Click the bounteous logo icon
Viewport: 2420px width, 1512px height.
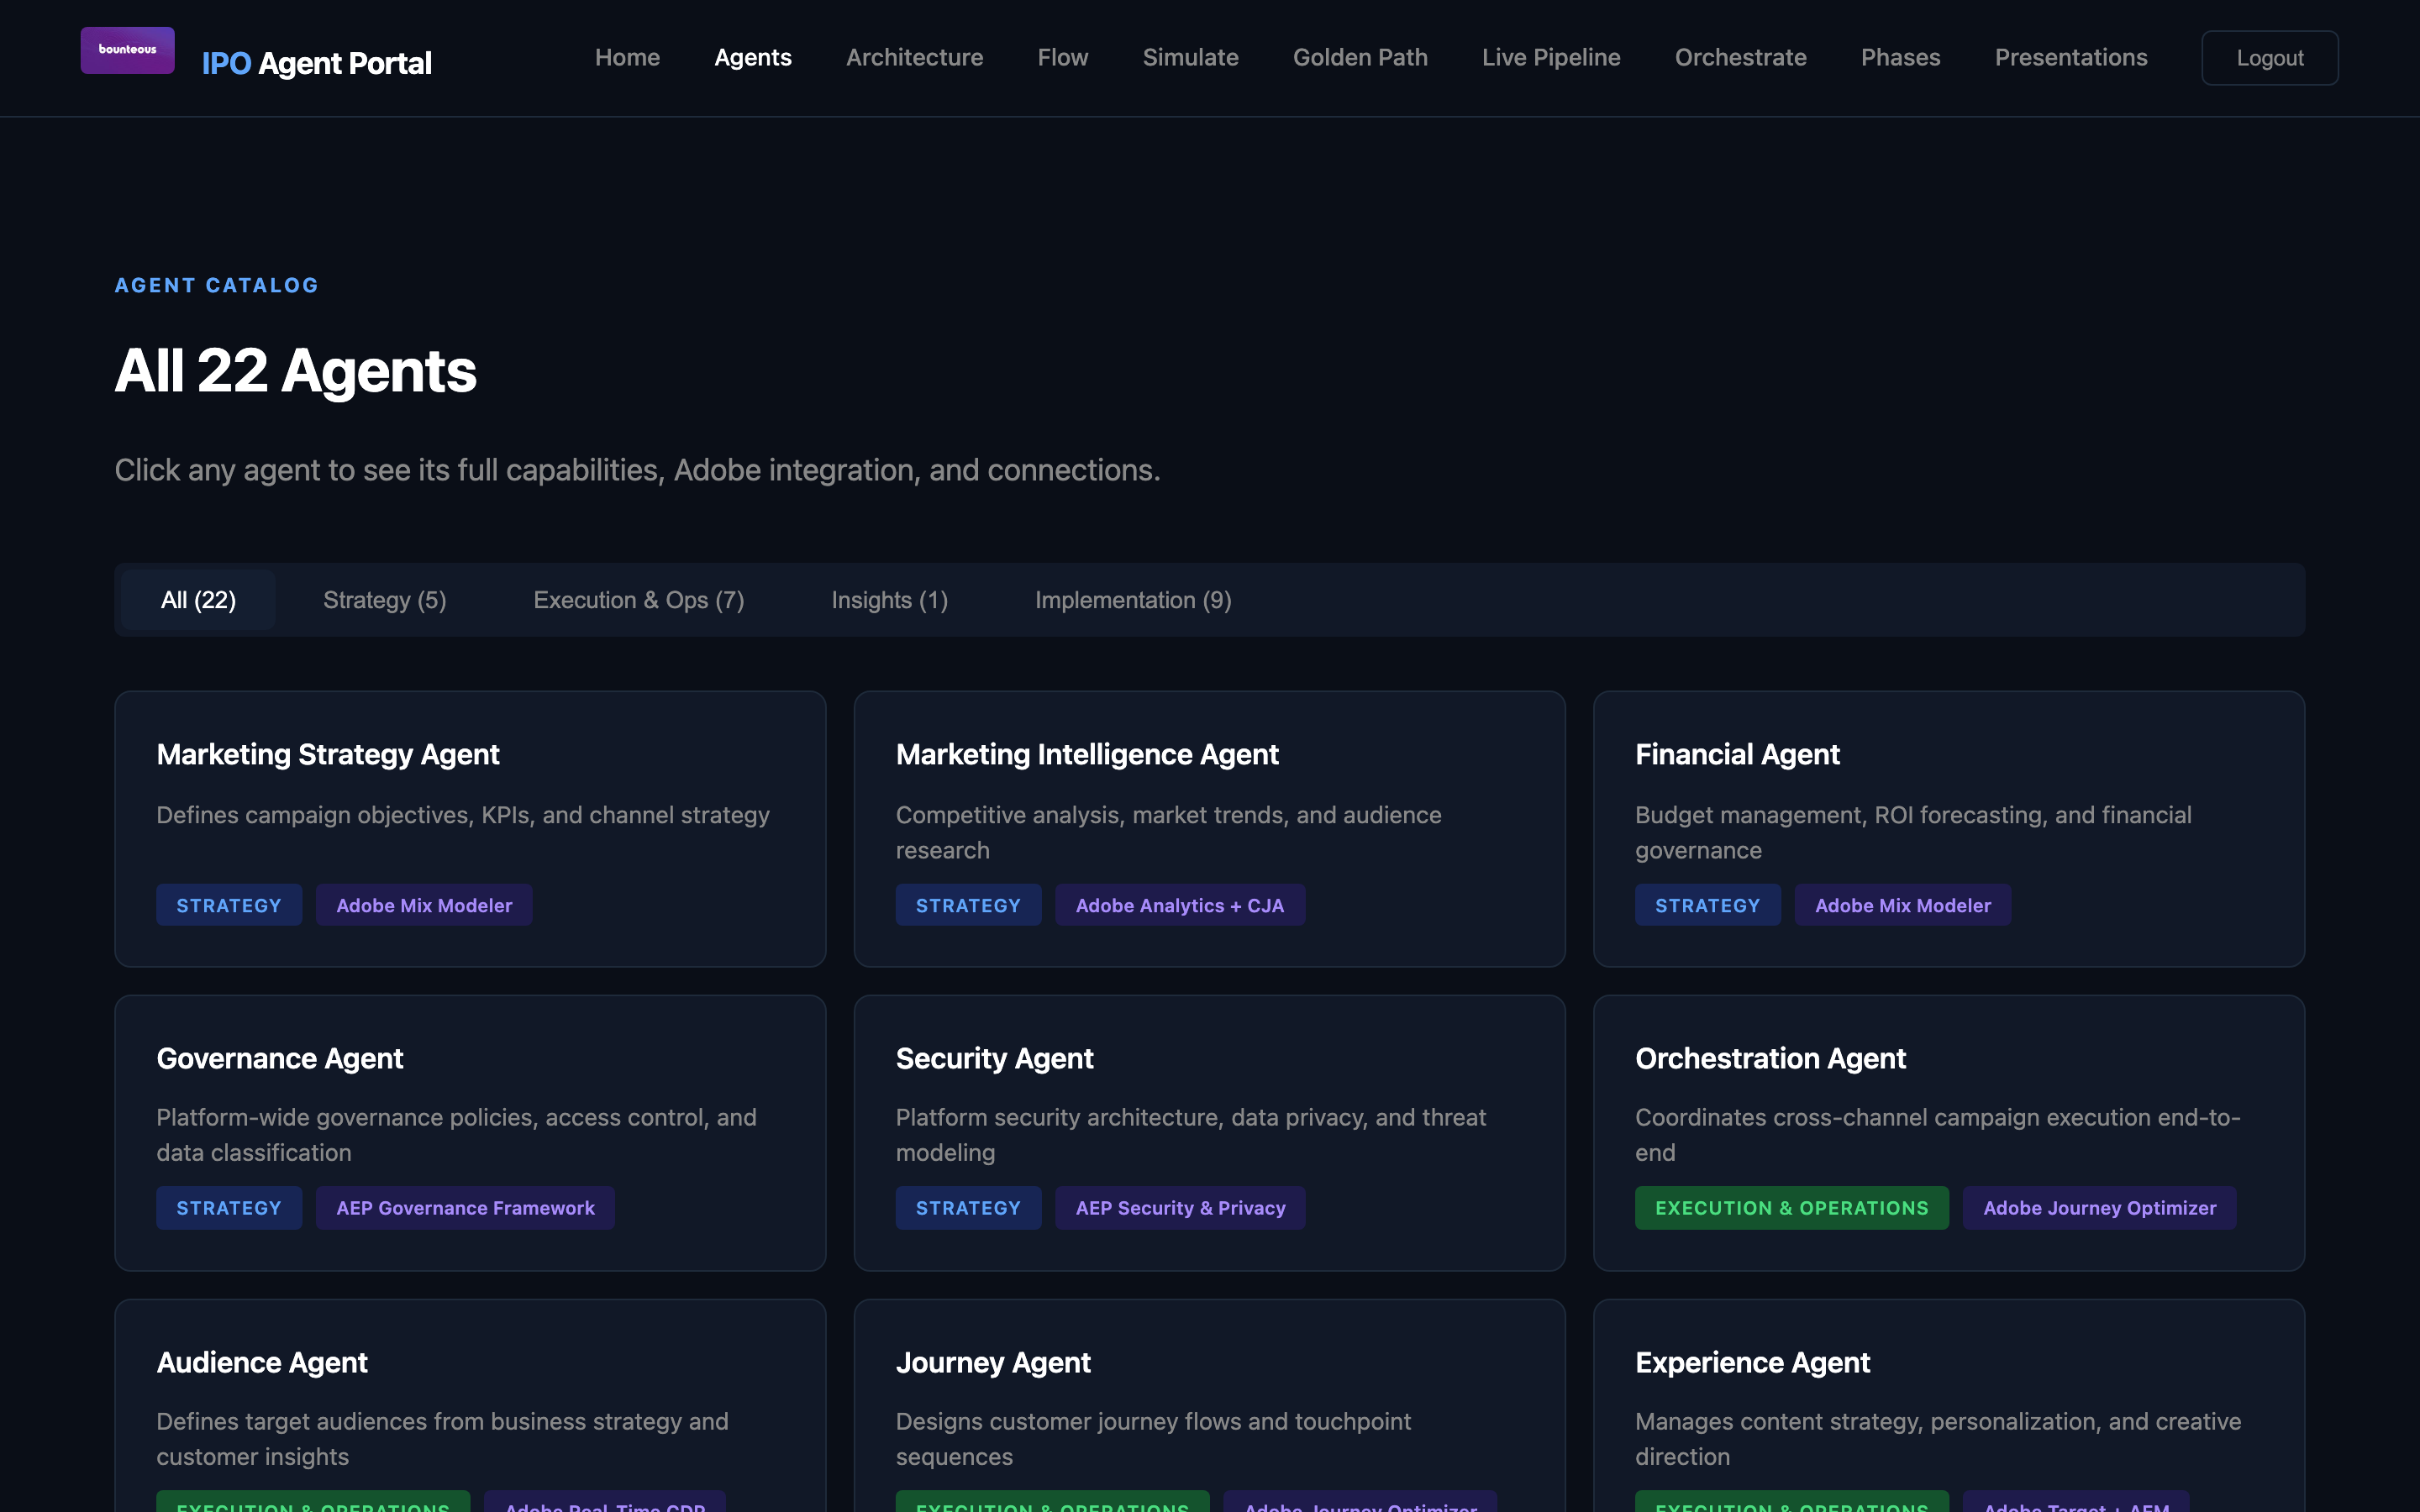tap(127, 49)
